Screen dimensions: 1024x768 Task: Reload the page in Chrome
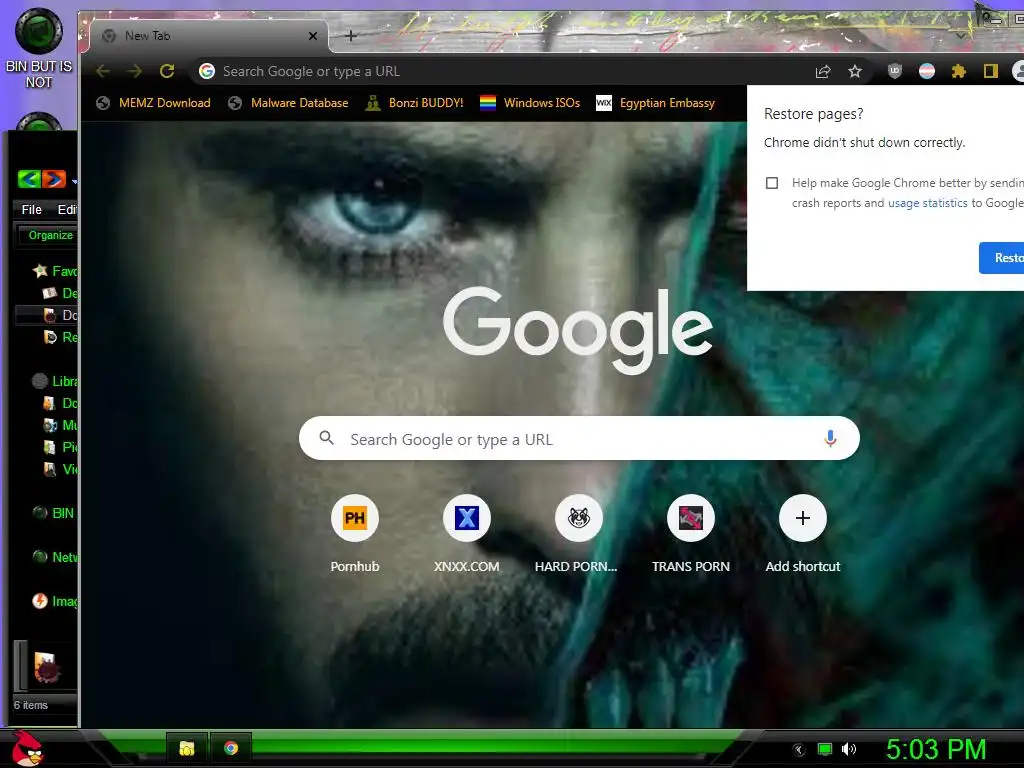tap(167, 71)
